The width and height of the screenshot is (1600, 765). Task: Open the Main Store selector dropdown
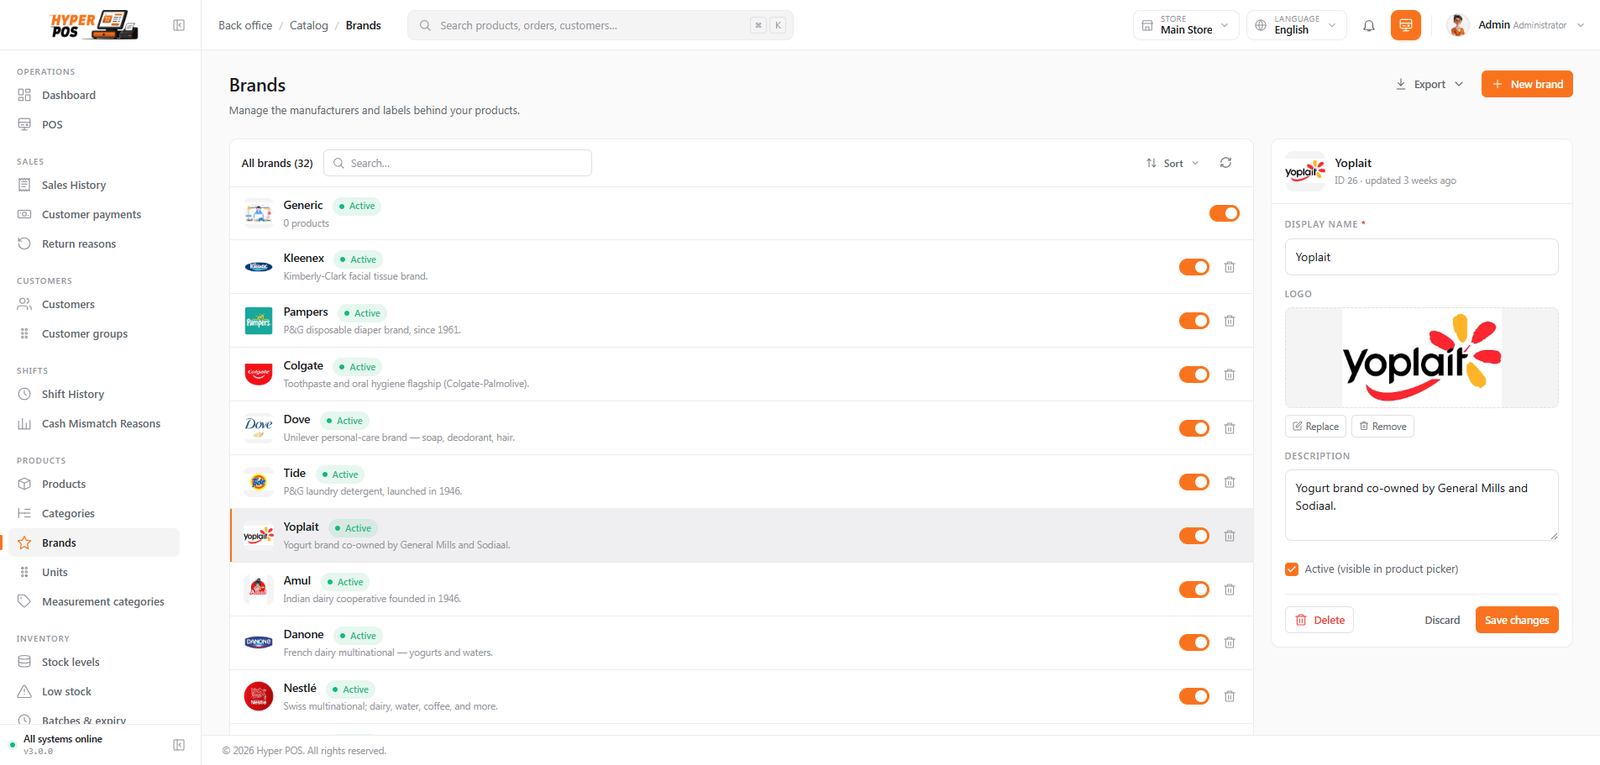[1186, 25]
